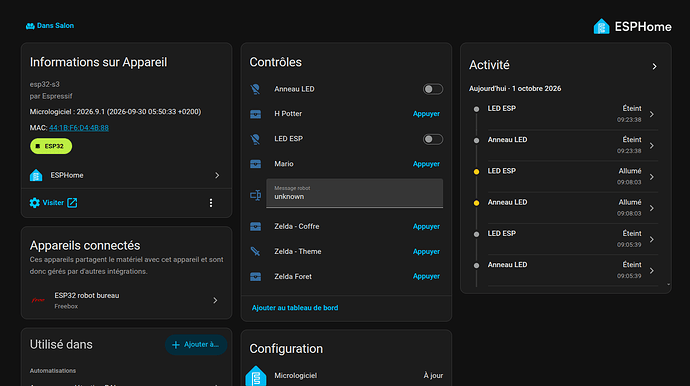Open the three-dot device menu
690x386 pixels.
[x=211, y=203]
